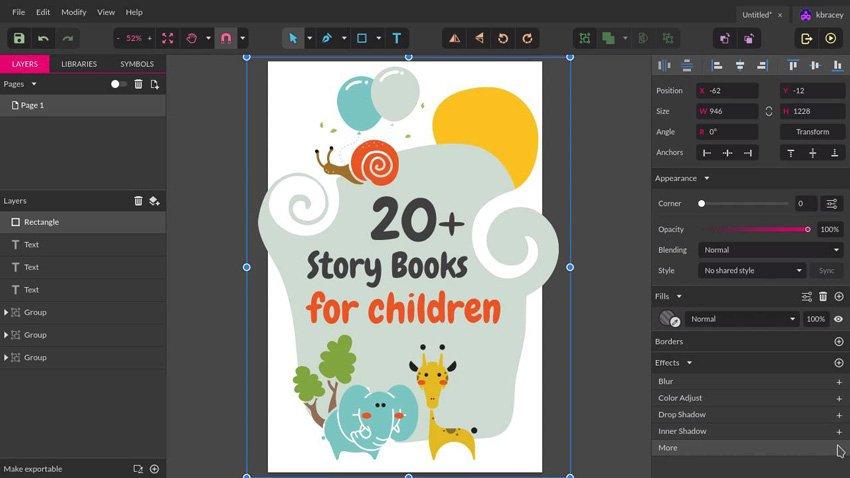Toggle the left horizontal anchor
850x478 pixels.
(x=706, y=153)
